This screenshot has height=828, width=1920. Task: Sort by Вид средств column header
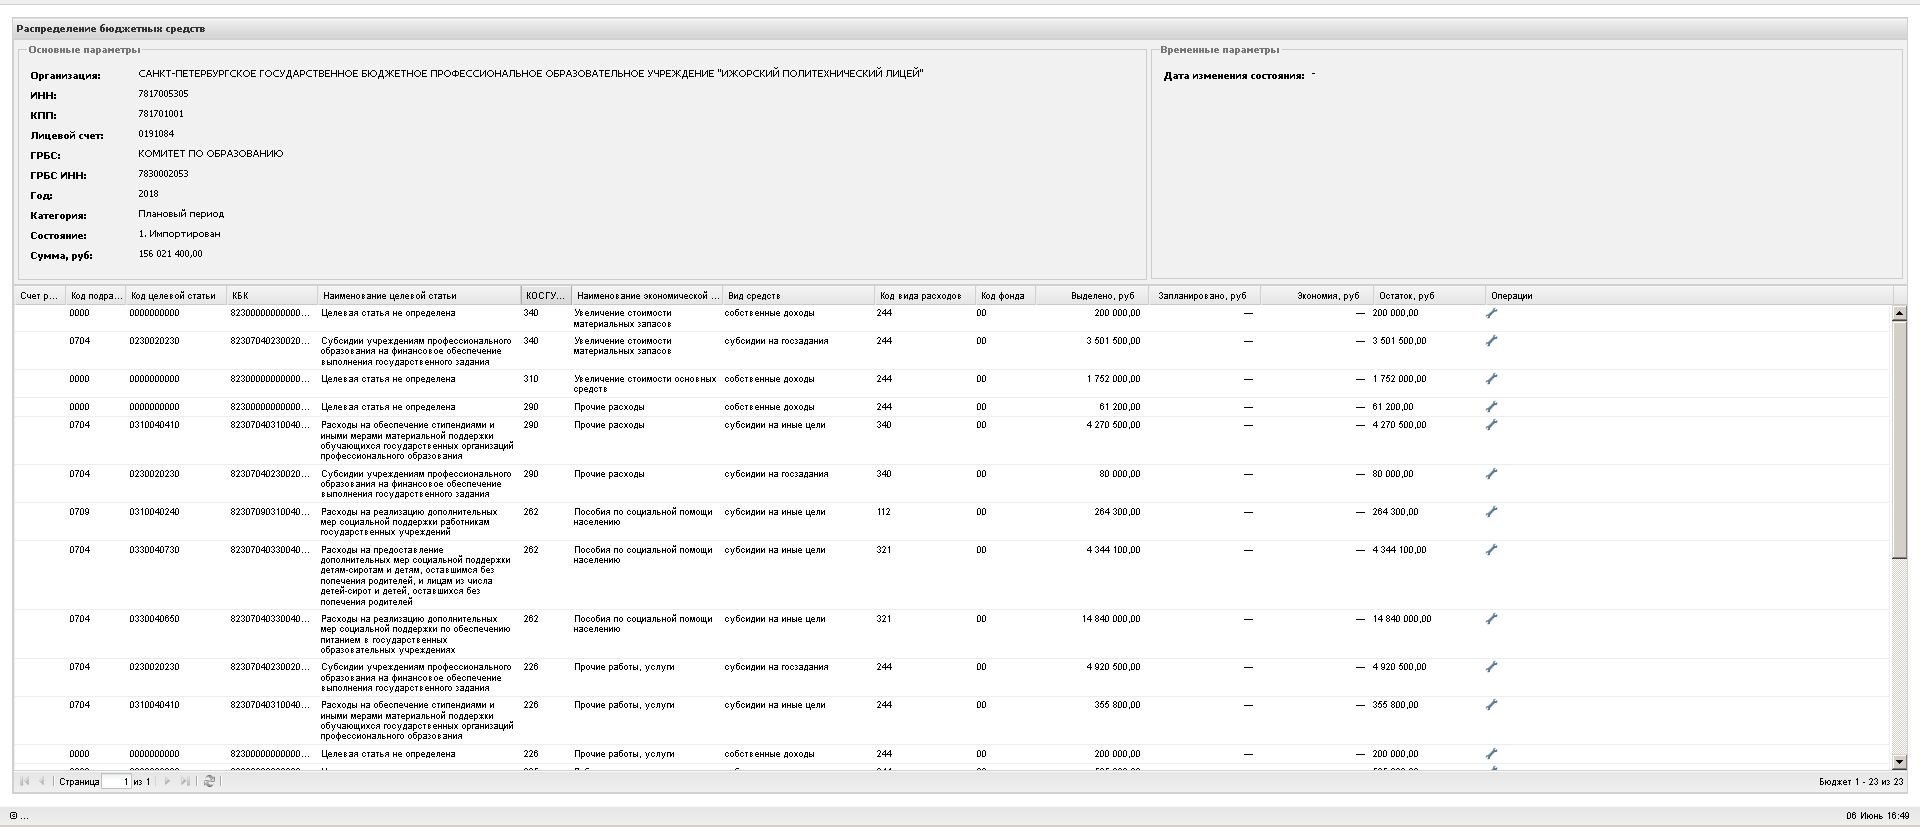798,296
